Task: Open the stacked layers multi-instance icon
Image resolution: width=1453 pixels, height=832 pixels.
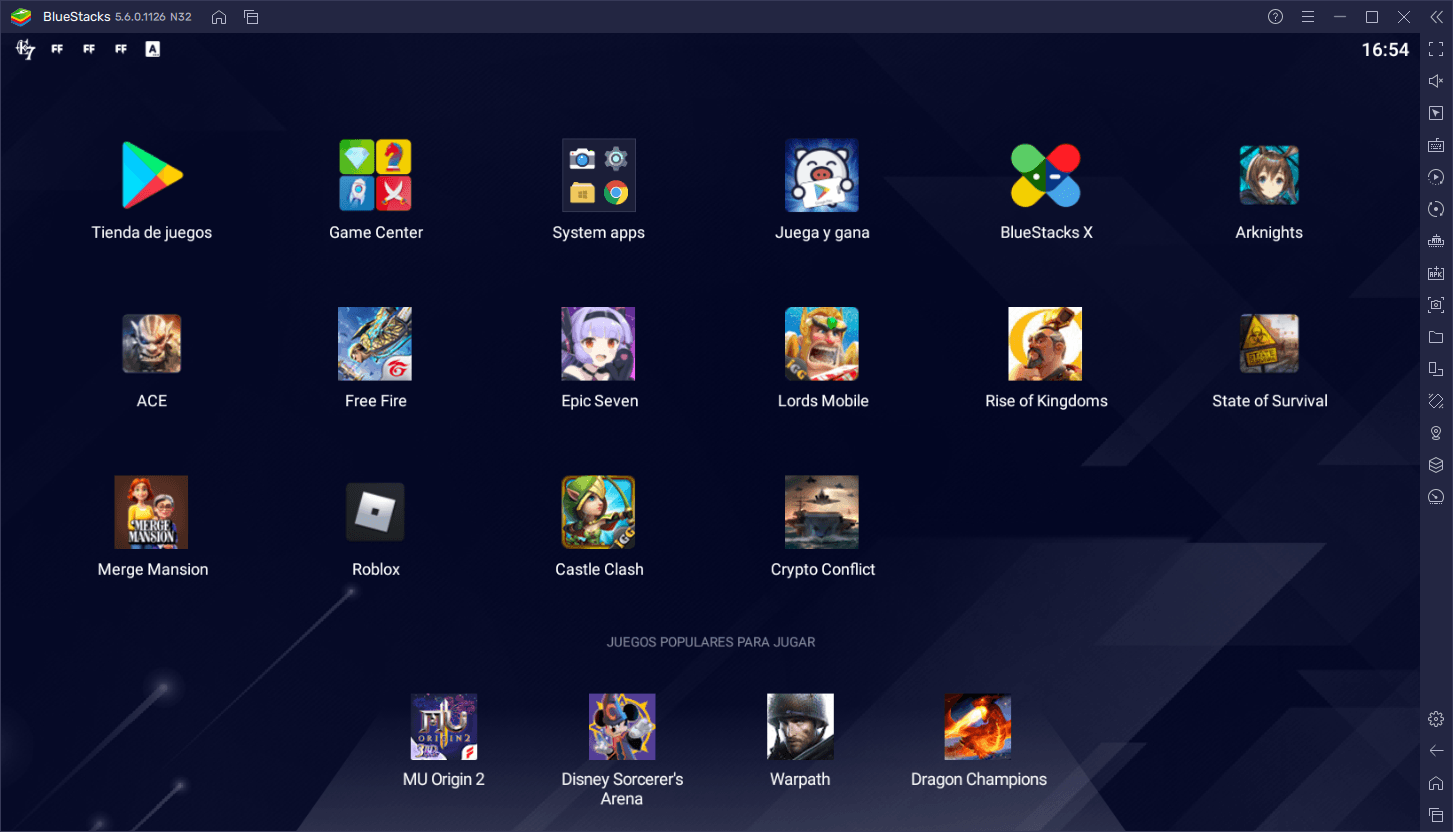Action: coord(1436,465)
